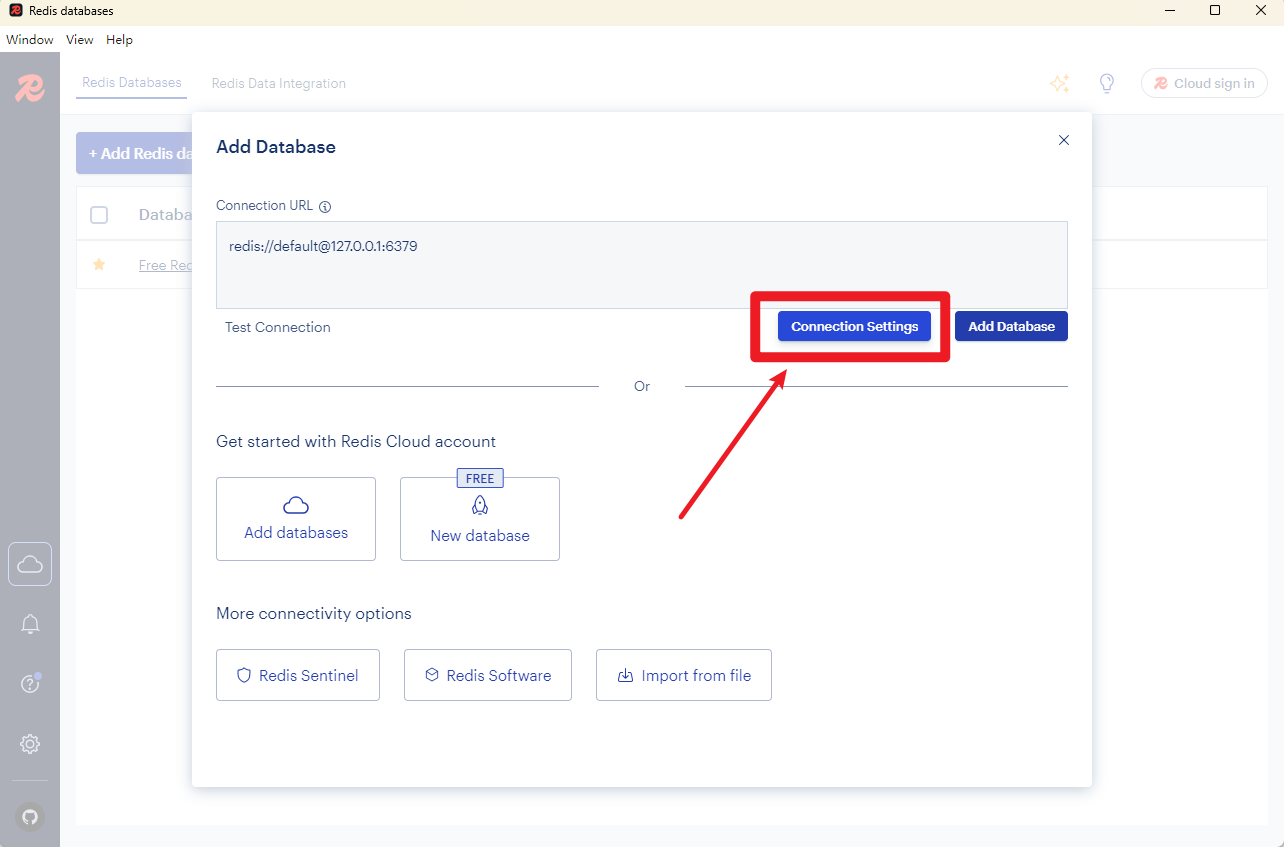The width and height of the screenshot is (1284, 847).
Task: Open the insights lightbulb icon
Action: click(x=1107, y=84)
